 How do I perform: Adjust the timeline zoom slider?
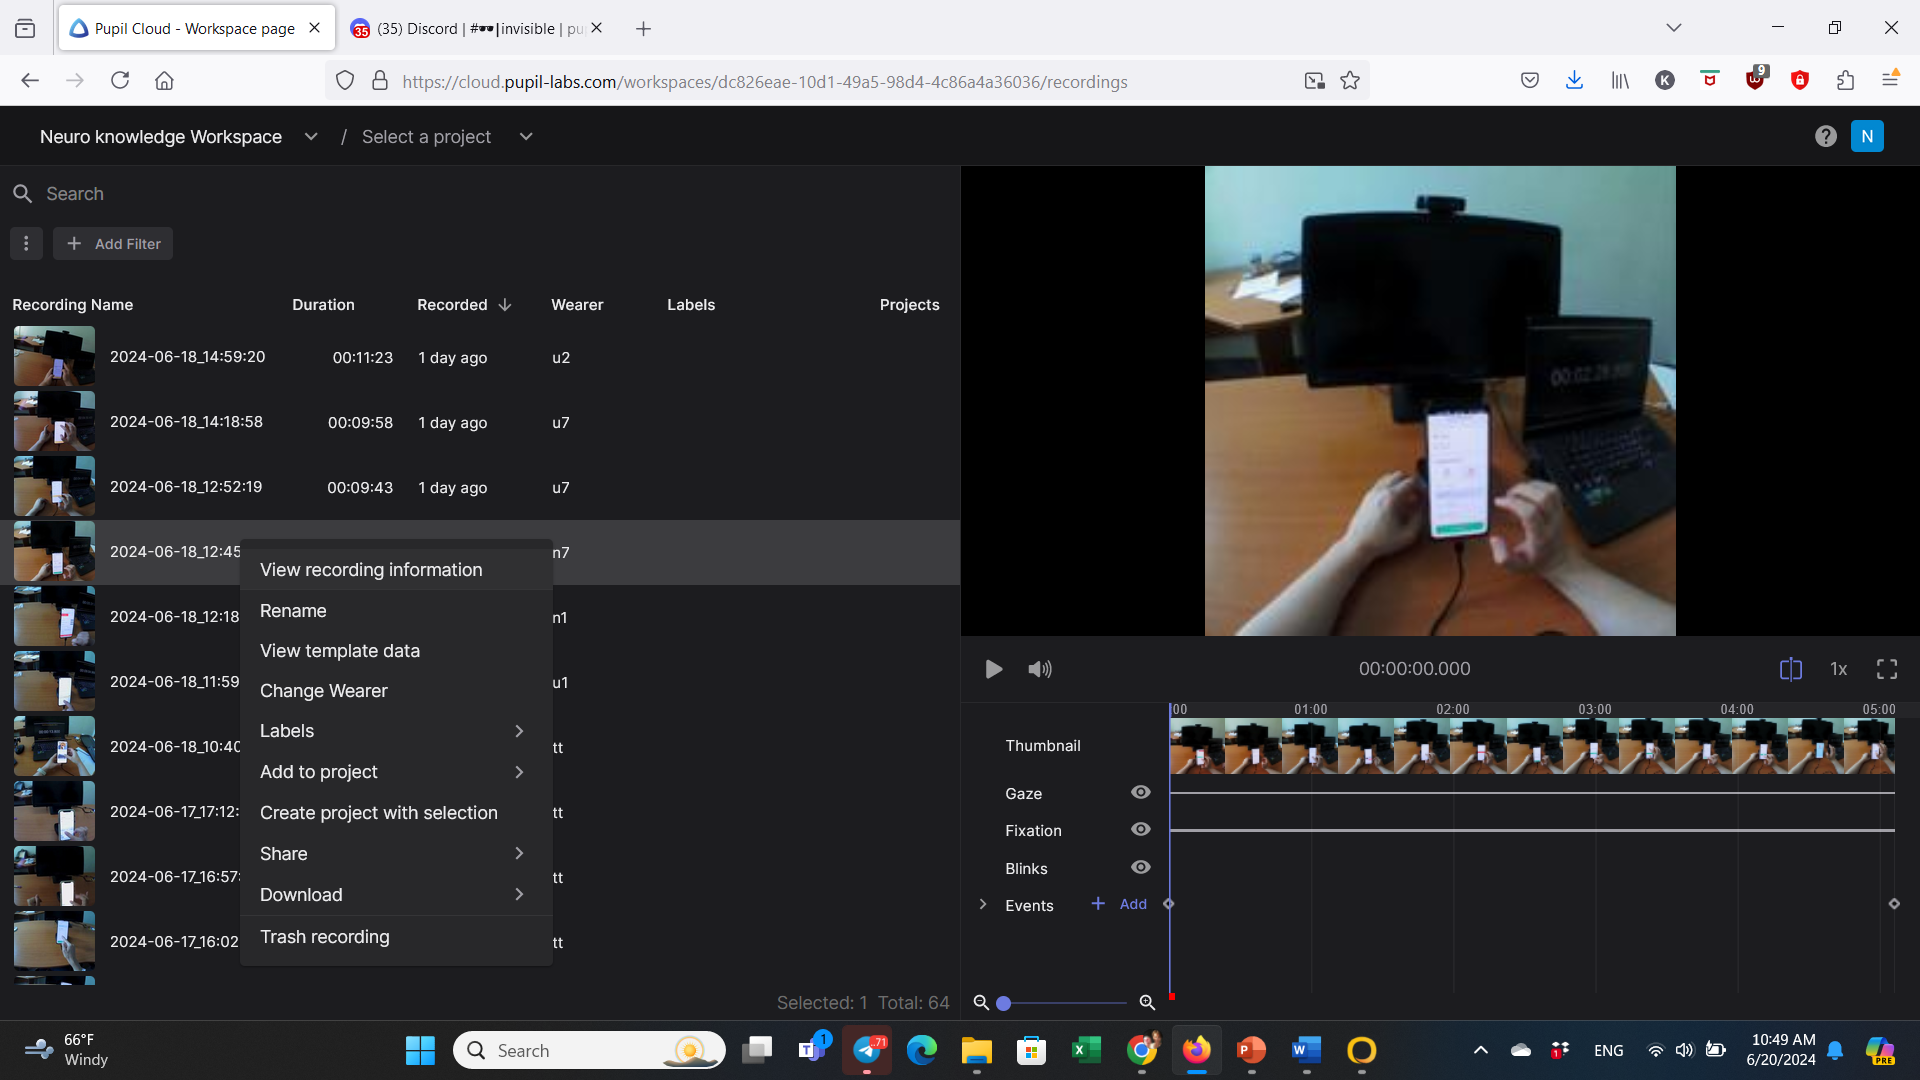click(x=1004, y=1003)
